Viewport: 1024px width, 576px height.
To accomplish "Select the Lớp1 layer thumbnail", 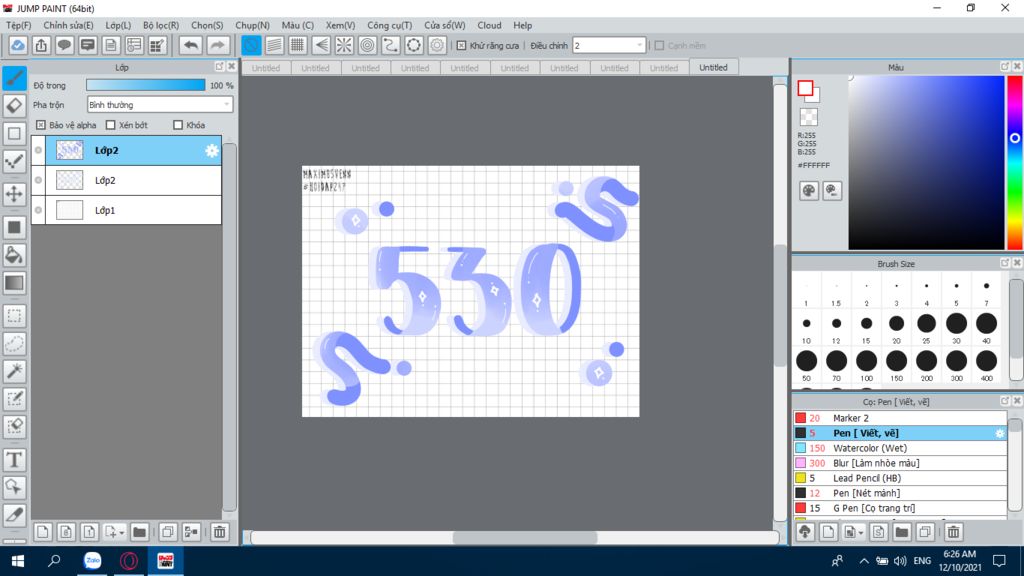I will click(69, 210).
